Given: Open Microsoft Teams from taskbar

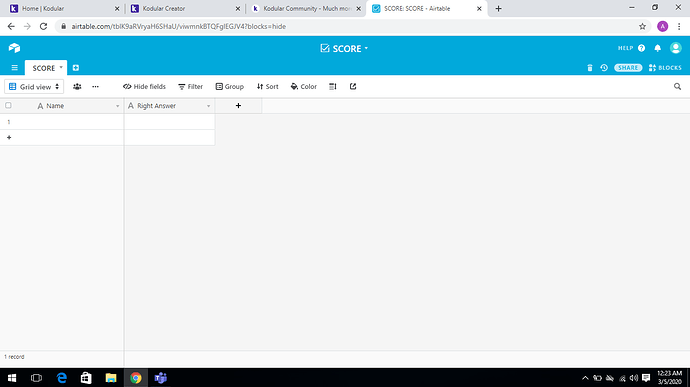Looking at the screenshot, I should [161, 378].
